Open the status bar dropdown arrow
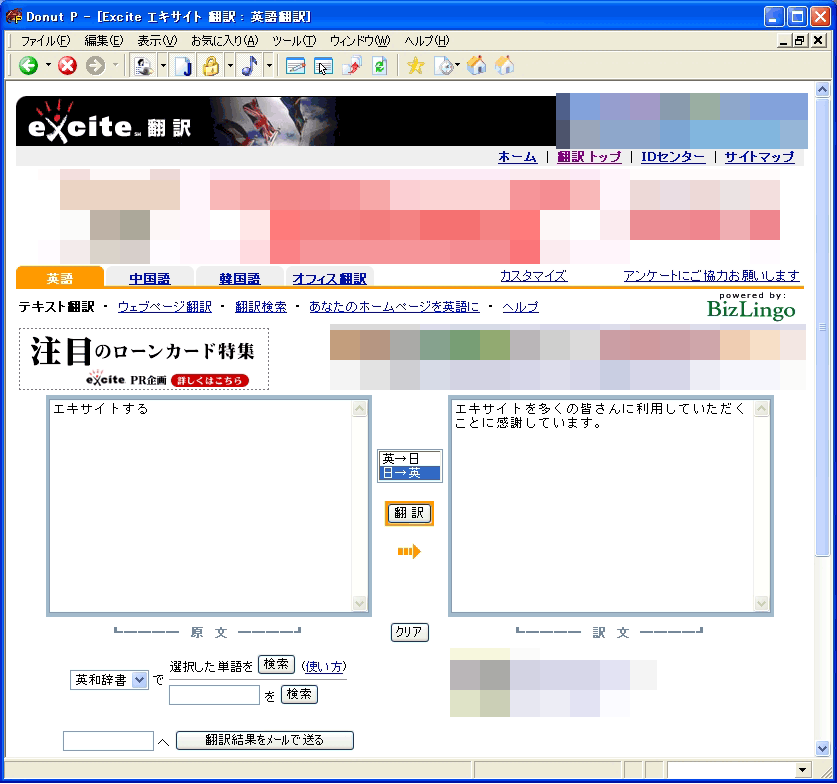The height and width of the screenshot is (784, 837). (x=802, y=770)
